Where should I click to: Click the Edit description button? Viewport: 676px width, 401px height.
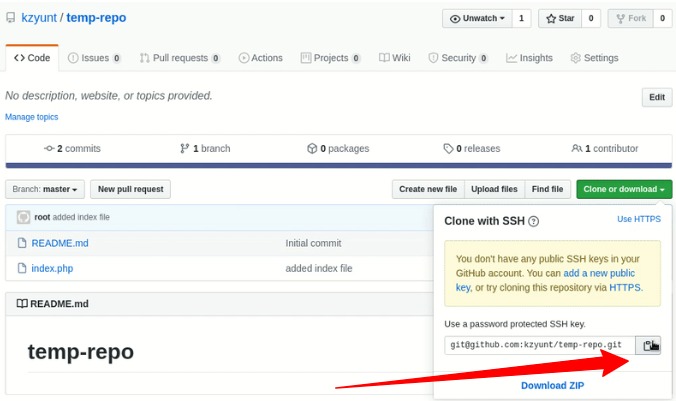point(657,97)
